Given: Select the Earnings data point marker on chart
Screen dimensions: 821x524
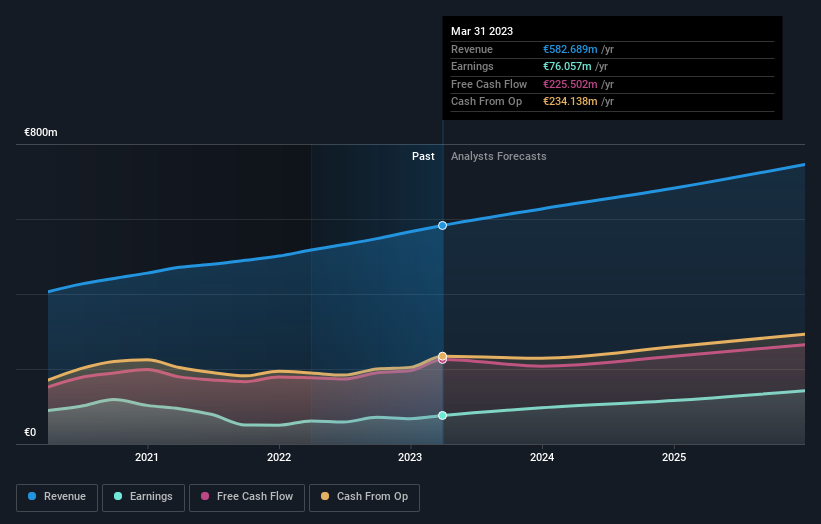Looking at the screenshot, I should click(442, 416).
